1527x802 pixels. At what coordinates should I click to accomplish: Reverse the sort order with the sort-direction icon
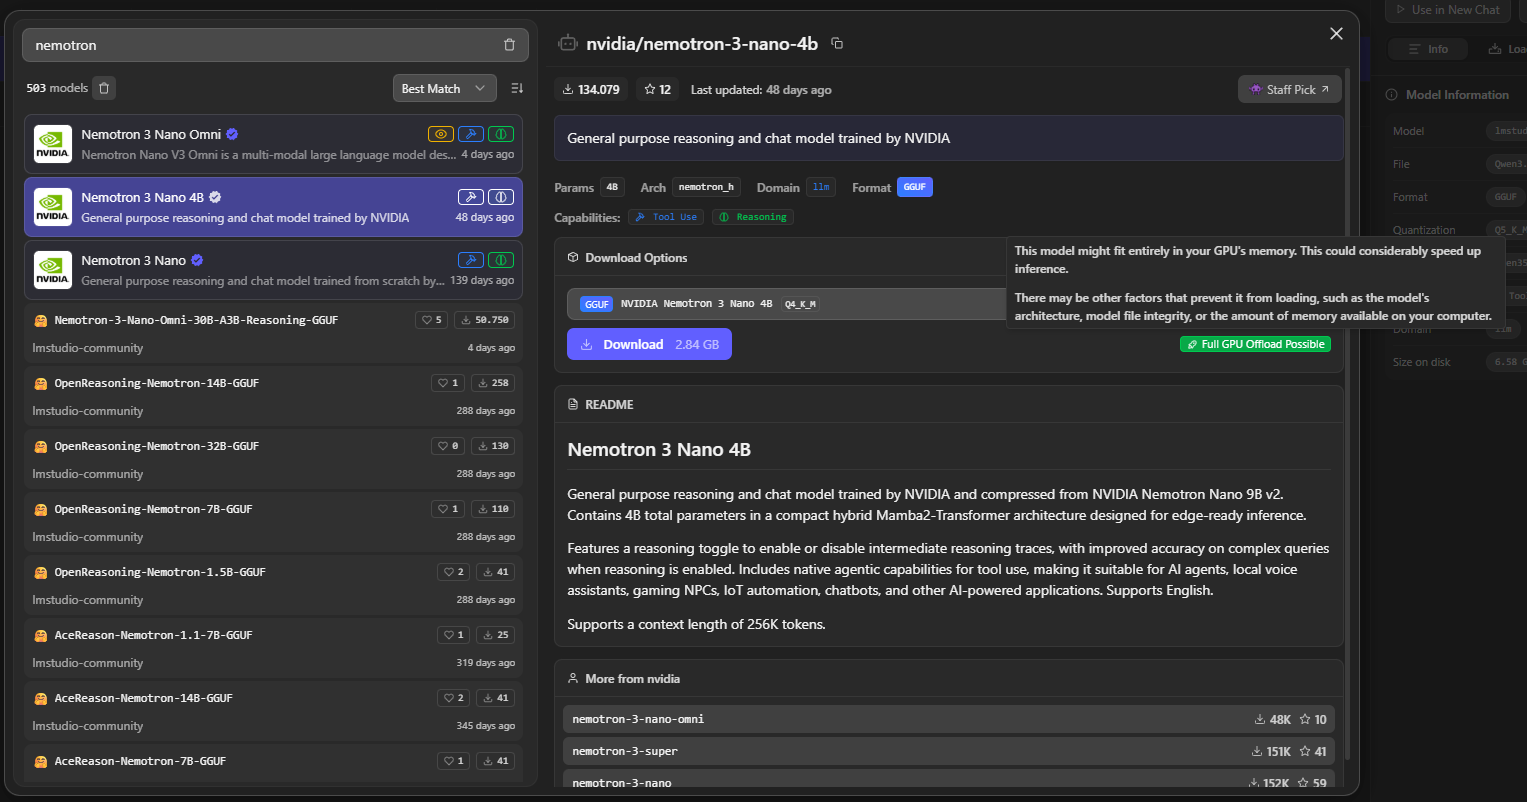[517, 89]
